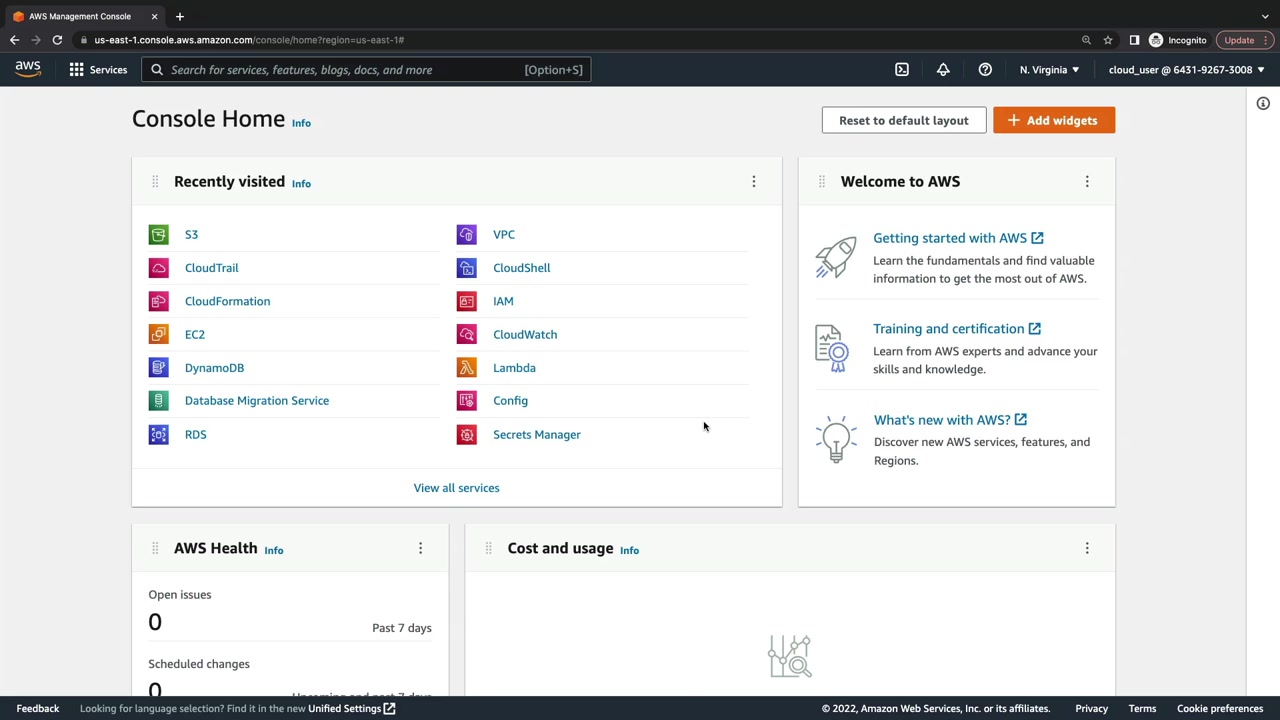Open the Recently visited widget options menu

click(x=754, y=182)
